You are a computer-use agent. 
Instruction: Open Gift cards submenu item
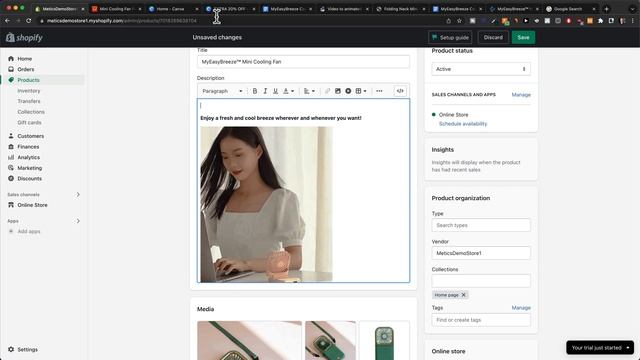click(x=29, y=122)
